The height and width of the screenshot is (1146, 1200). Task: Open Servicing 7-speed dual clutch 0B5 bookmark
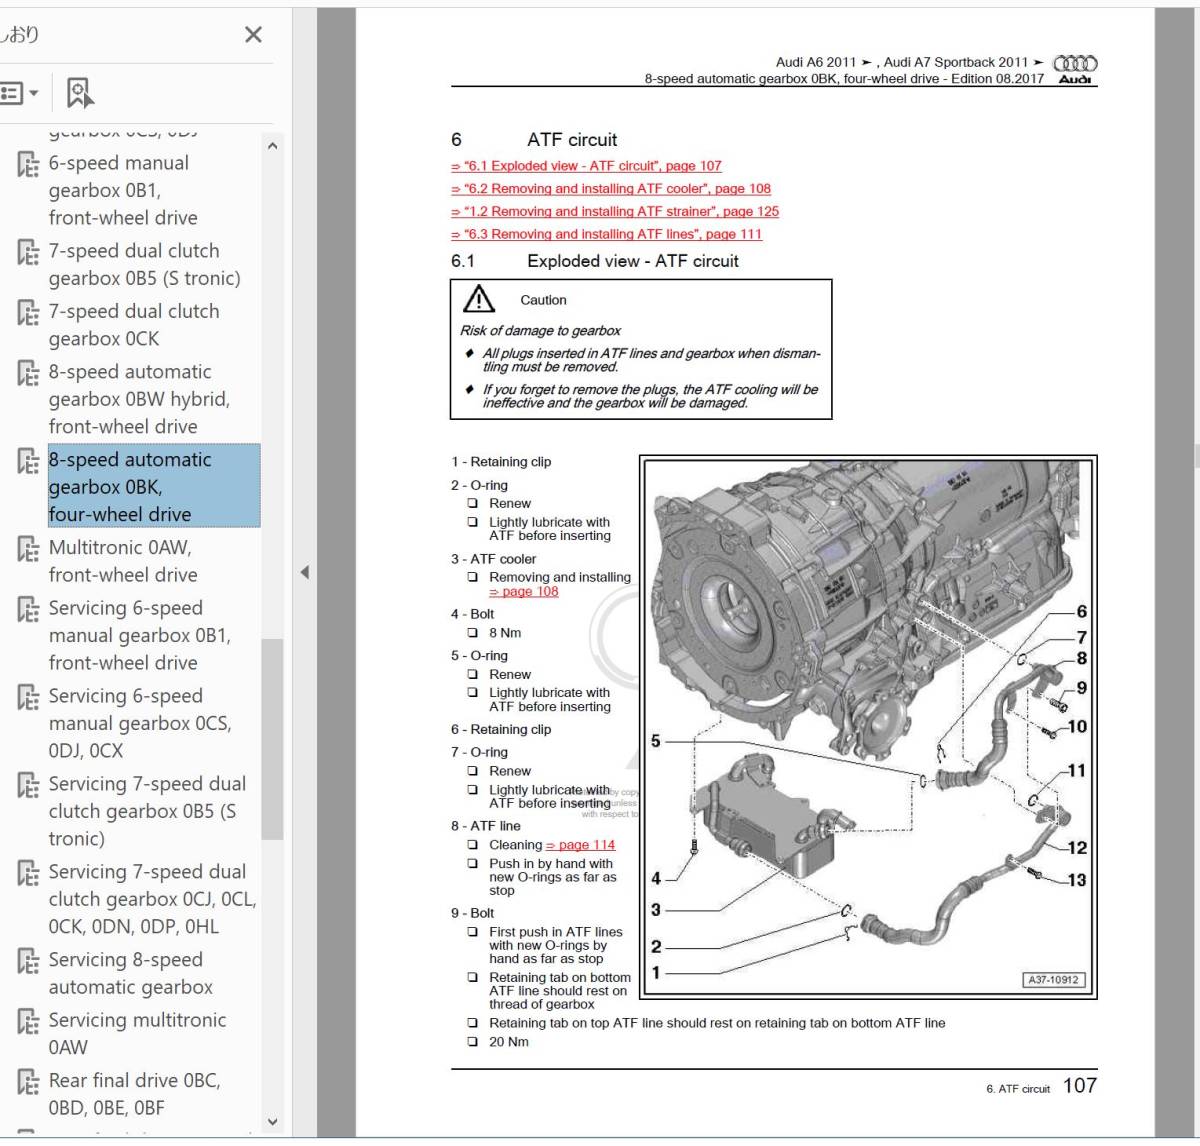point(147,811)
